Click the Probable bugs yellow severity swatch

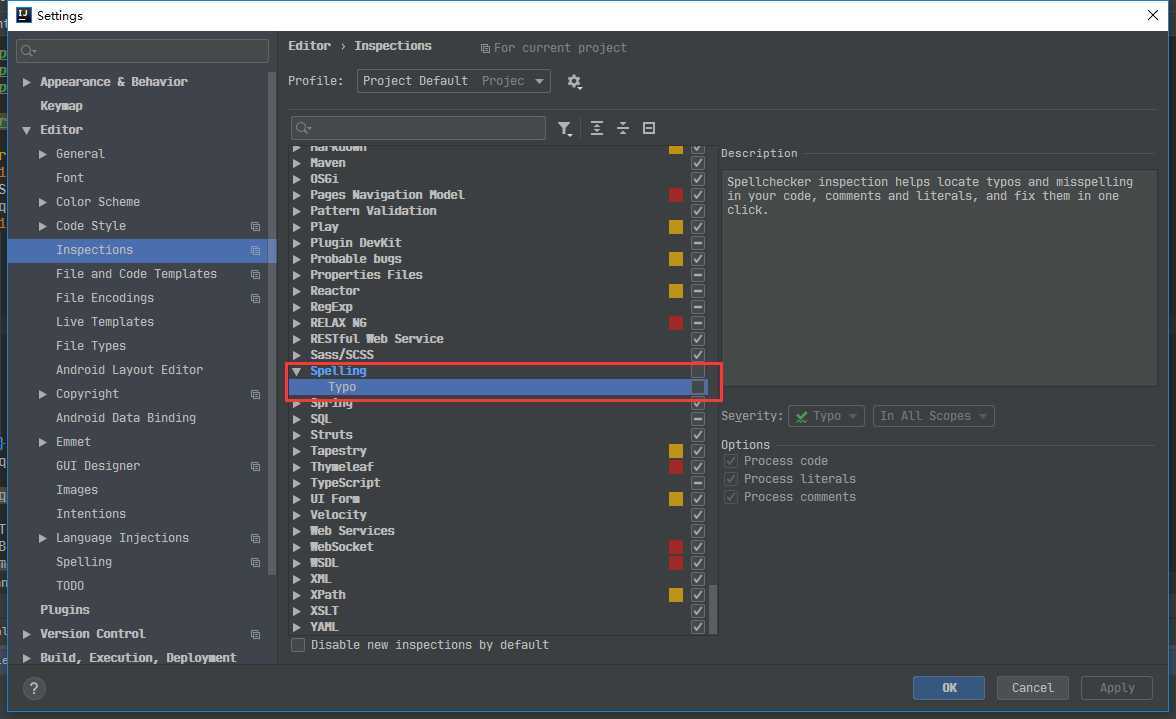[676, 259]
